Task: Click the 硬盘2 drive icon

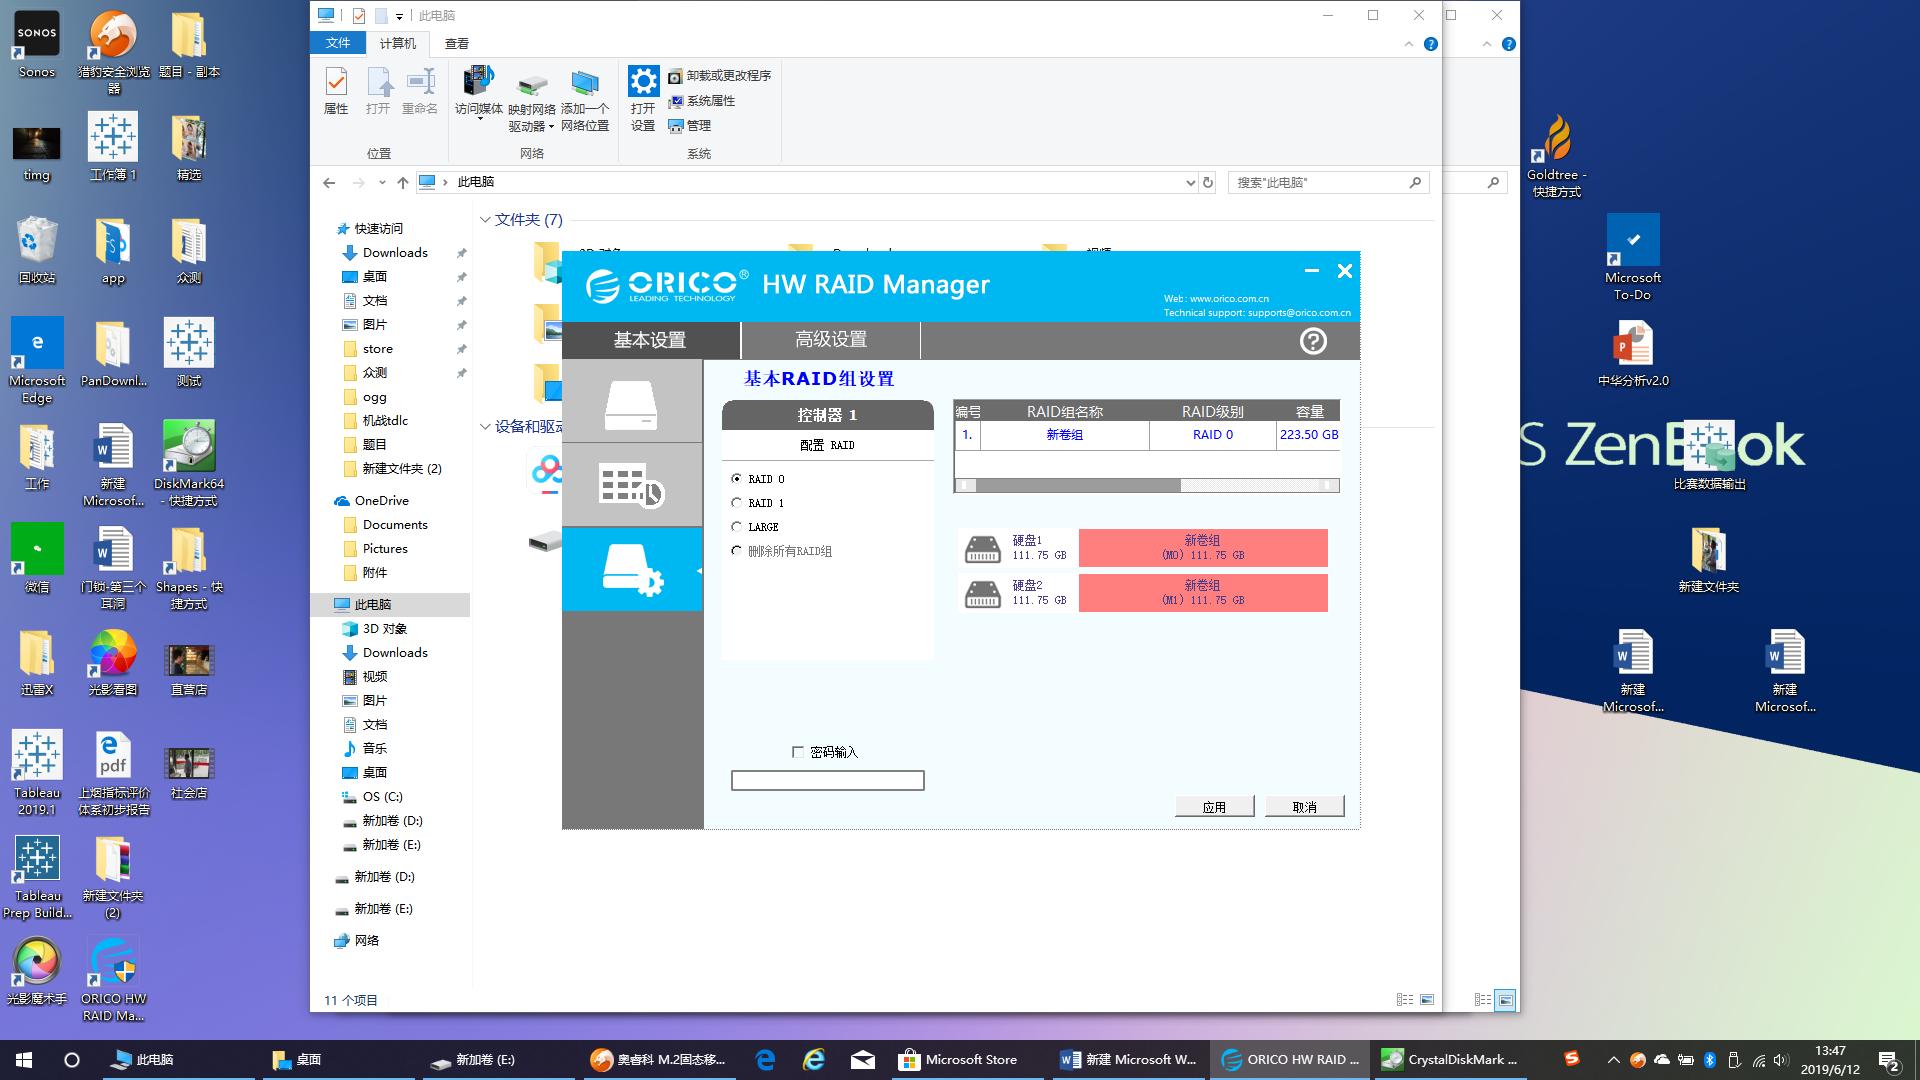Action: click(x=982, y=593)
